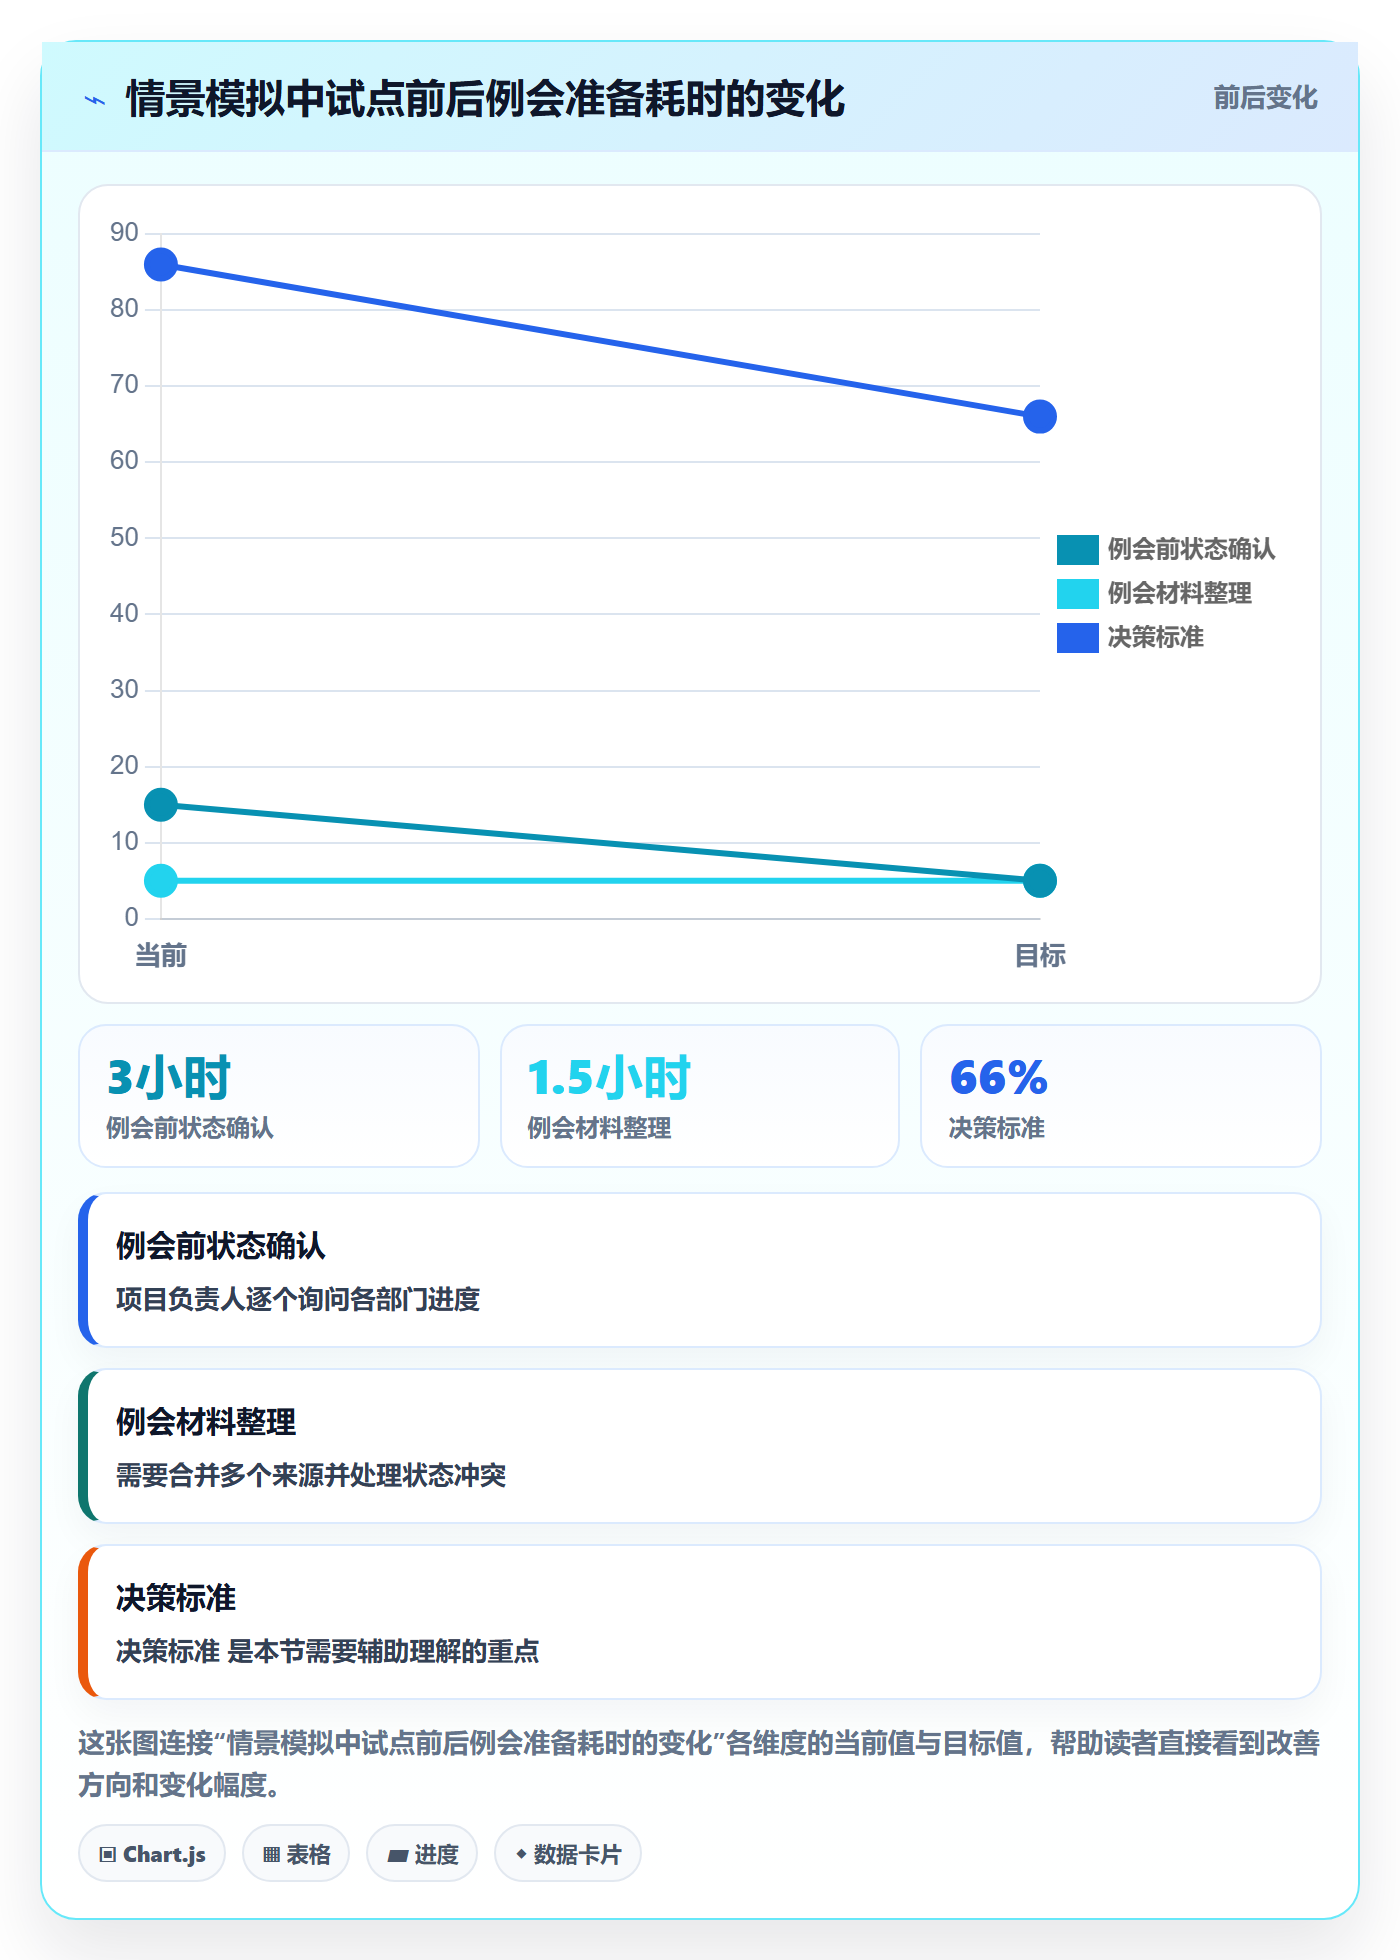Click the teal point at 目标 near 5

pos(1040,881)
